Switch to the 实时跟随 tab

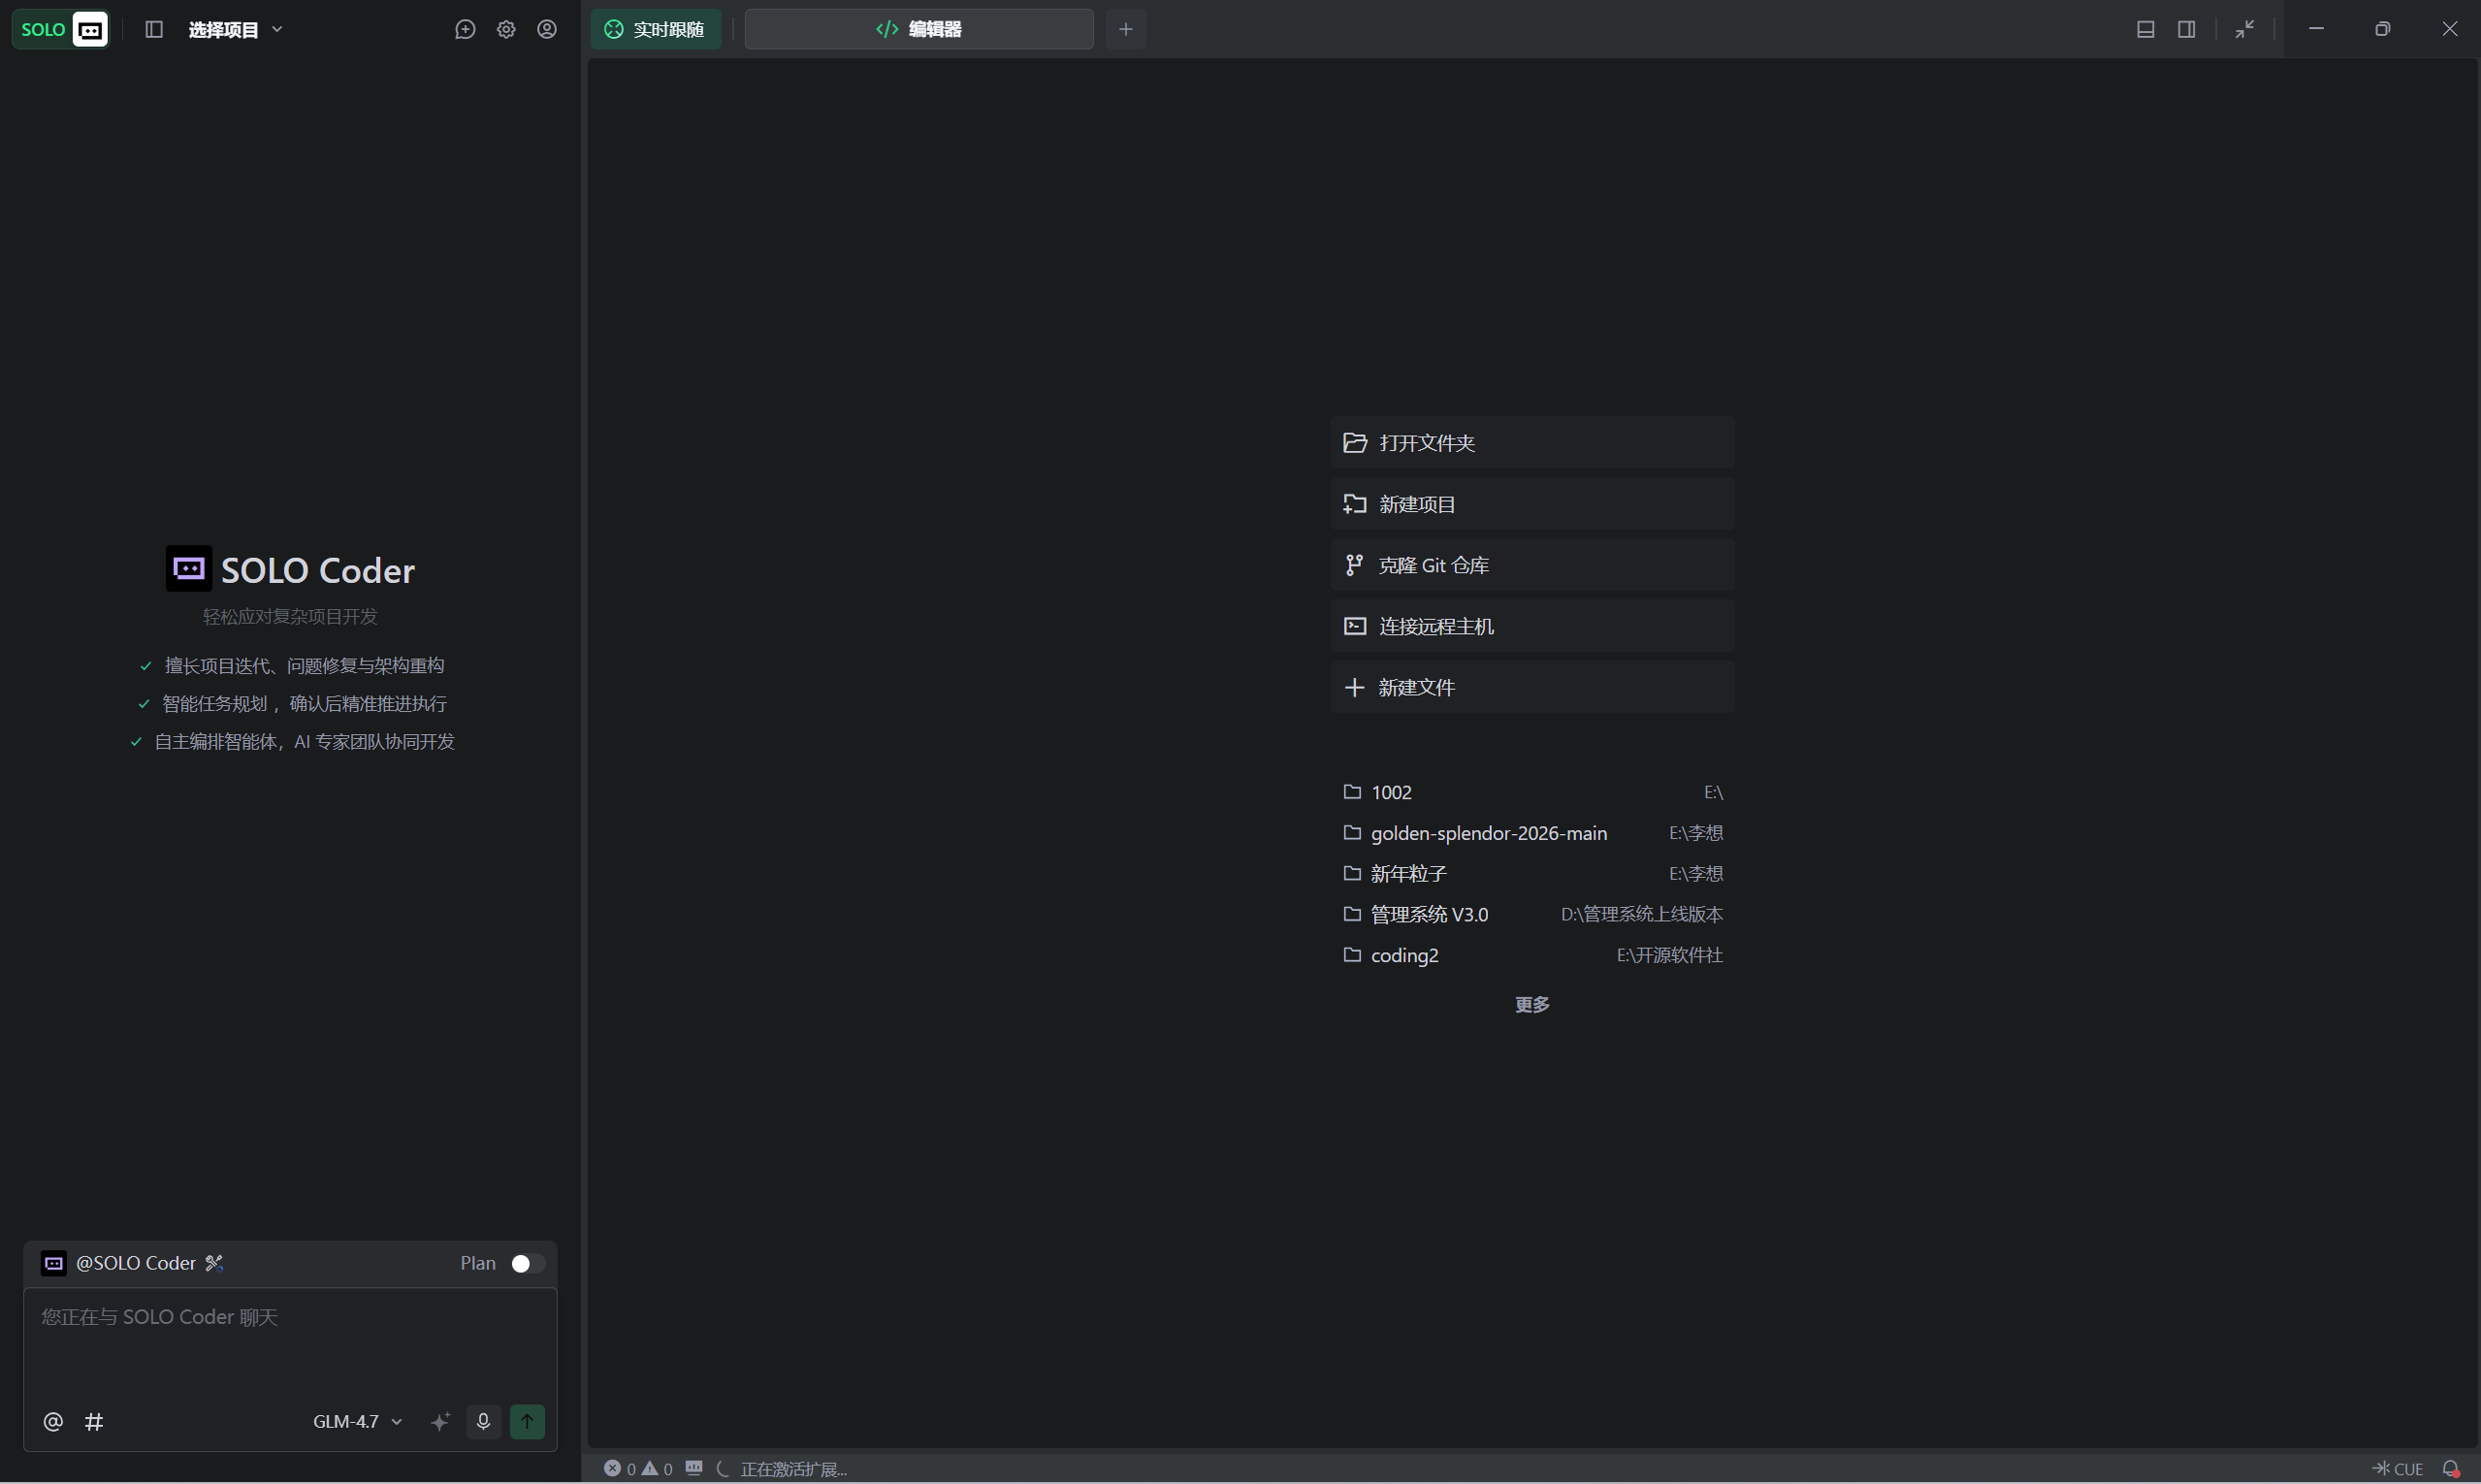click(656, 29)
